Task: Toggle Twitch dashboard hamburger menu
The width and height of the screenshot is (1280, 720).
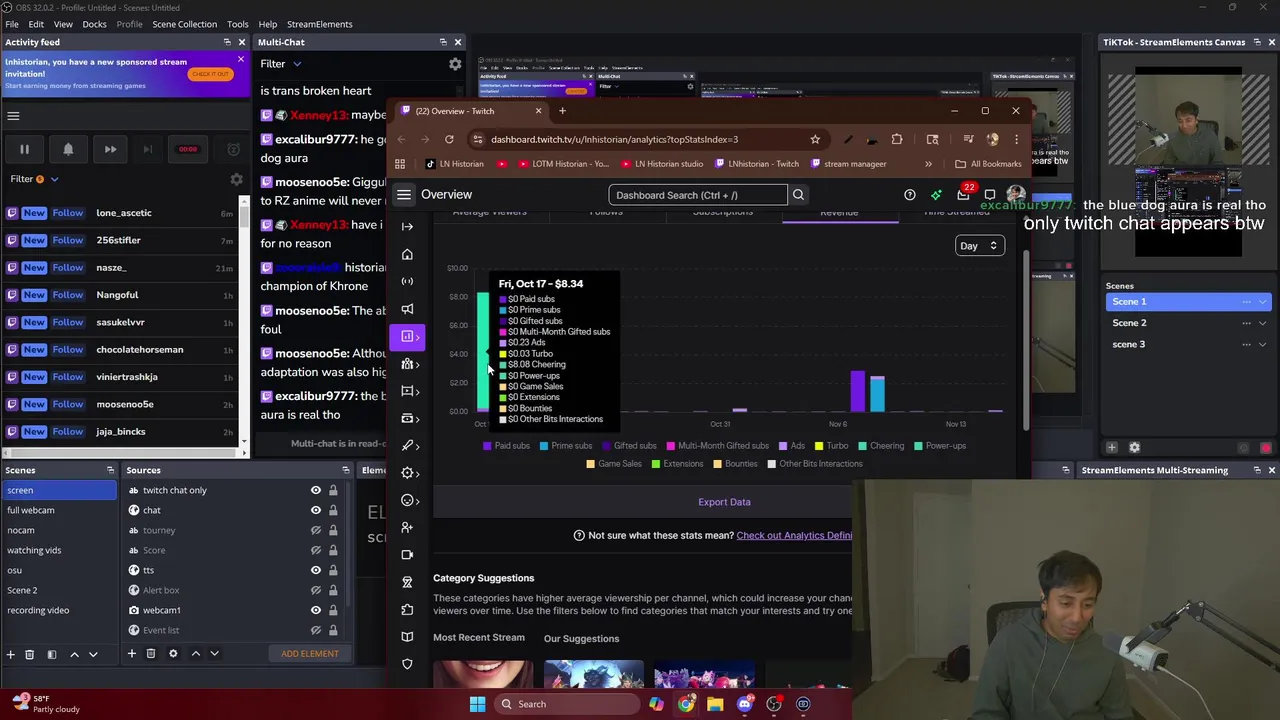Action: [x=404, y=195]
